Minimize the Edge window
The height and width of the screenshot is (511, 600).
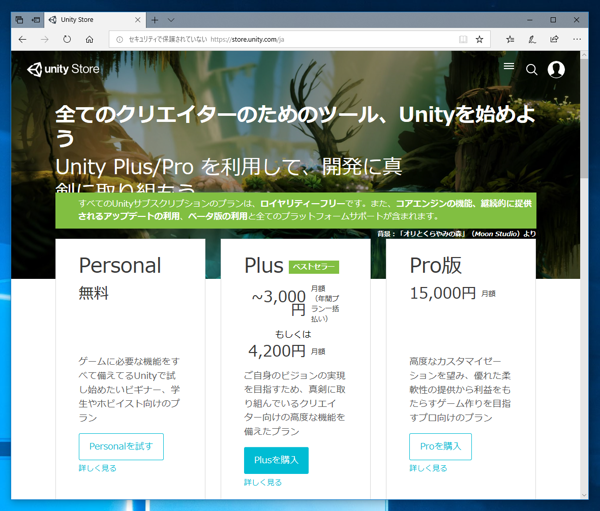click(530, 20)
